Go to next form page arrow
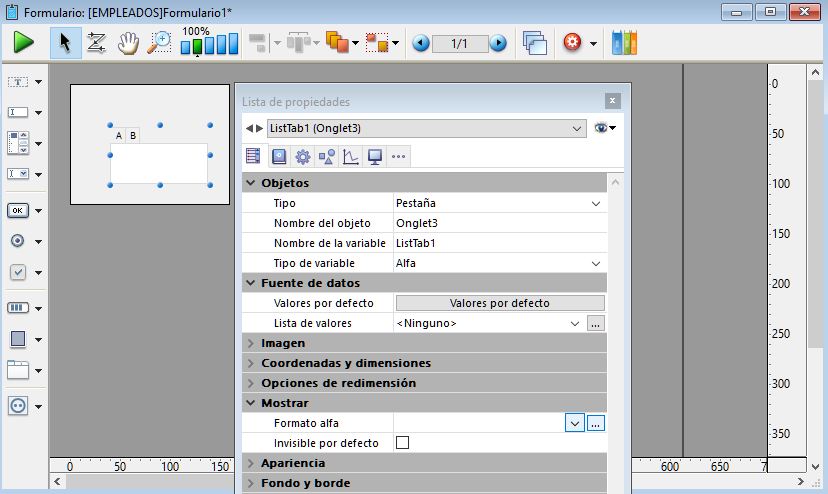Viewport: 828px width, 494px height. pyautogui.click(x=498, y=43)
